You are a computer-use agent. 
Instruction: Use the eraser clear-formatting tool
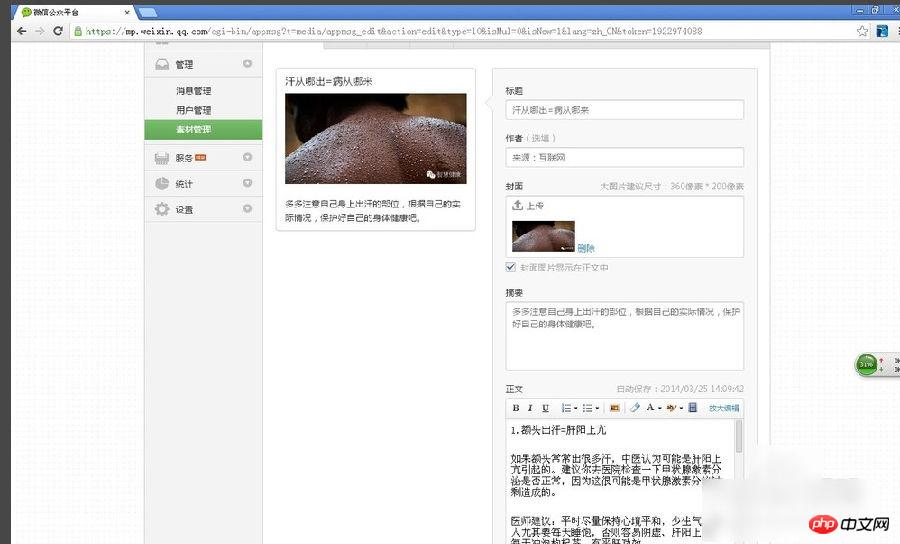[x=634, y=408]
